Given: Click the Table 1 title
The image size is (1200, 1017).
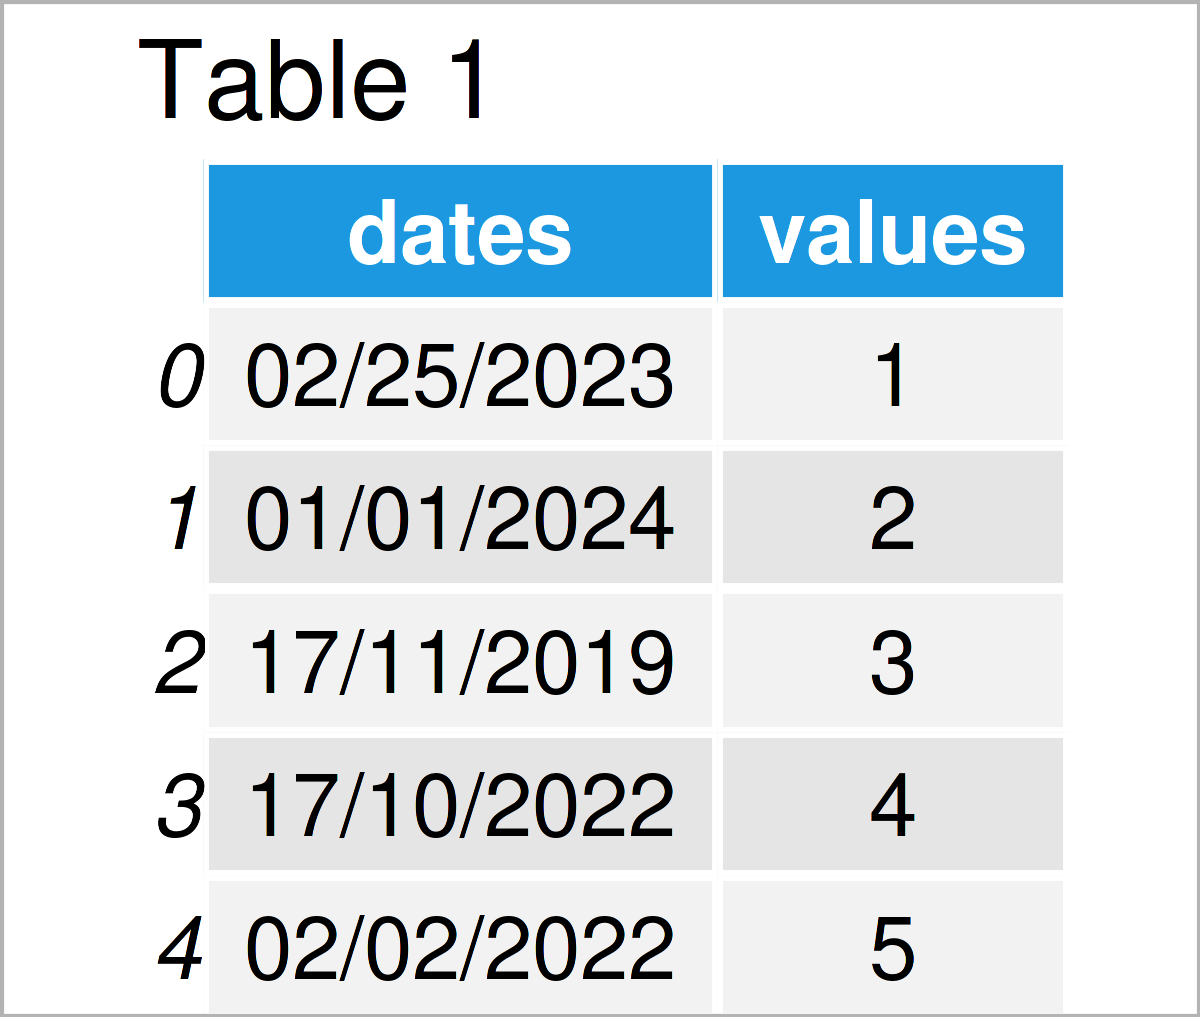Looking at the screenshot, I should [x=312, y=80].
